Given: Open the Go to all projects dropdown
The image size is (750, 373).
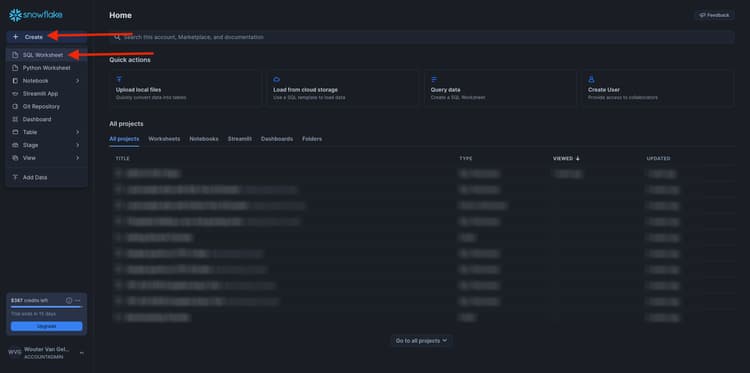Looking at the screenshot, I should [x=421, y=340].
